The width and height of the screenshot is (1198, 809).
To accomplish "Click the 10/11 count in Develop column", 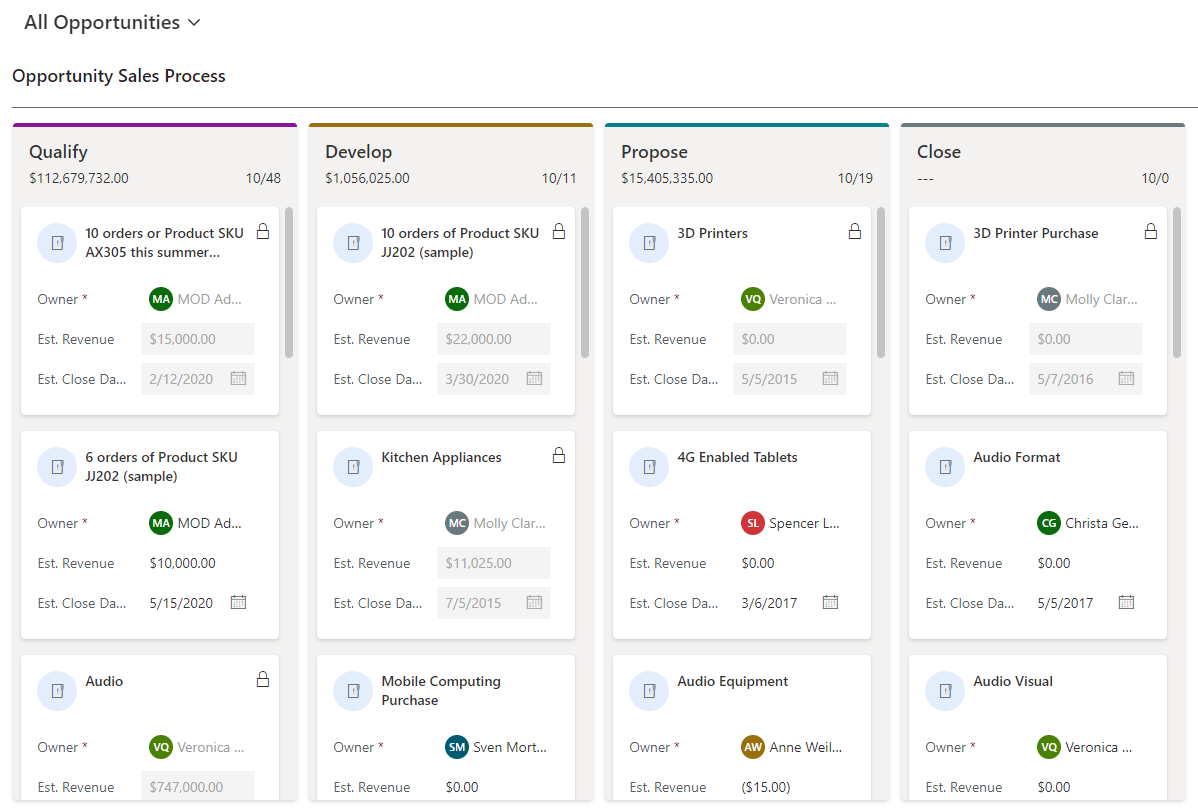I will tap(559, 178).
